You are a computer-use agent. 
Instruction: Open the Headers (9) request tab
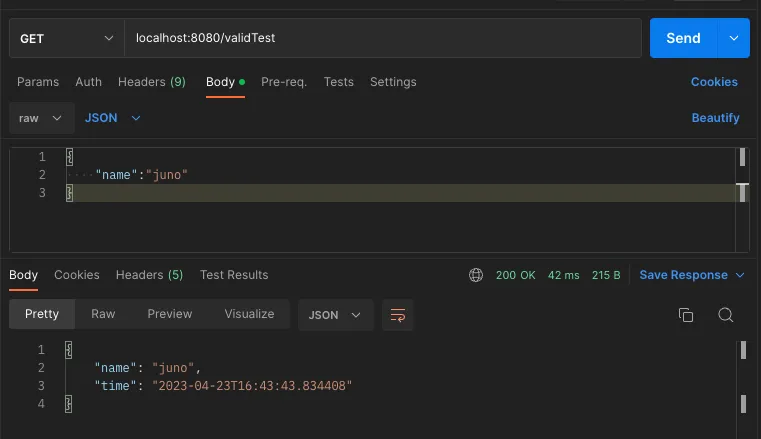[151, 82]
